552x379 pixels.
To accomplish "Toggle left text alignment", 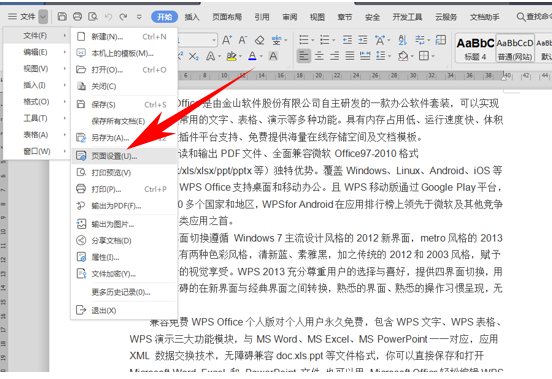I will coord(304,56).
